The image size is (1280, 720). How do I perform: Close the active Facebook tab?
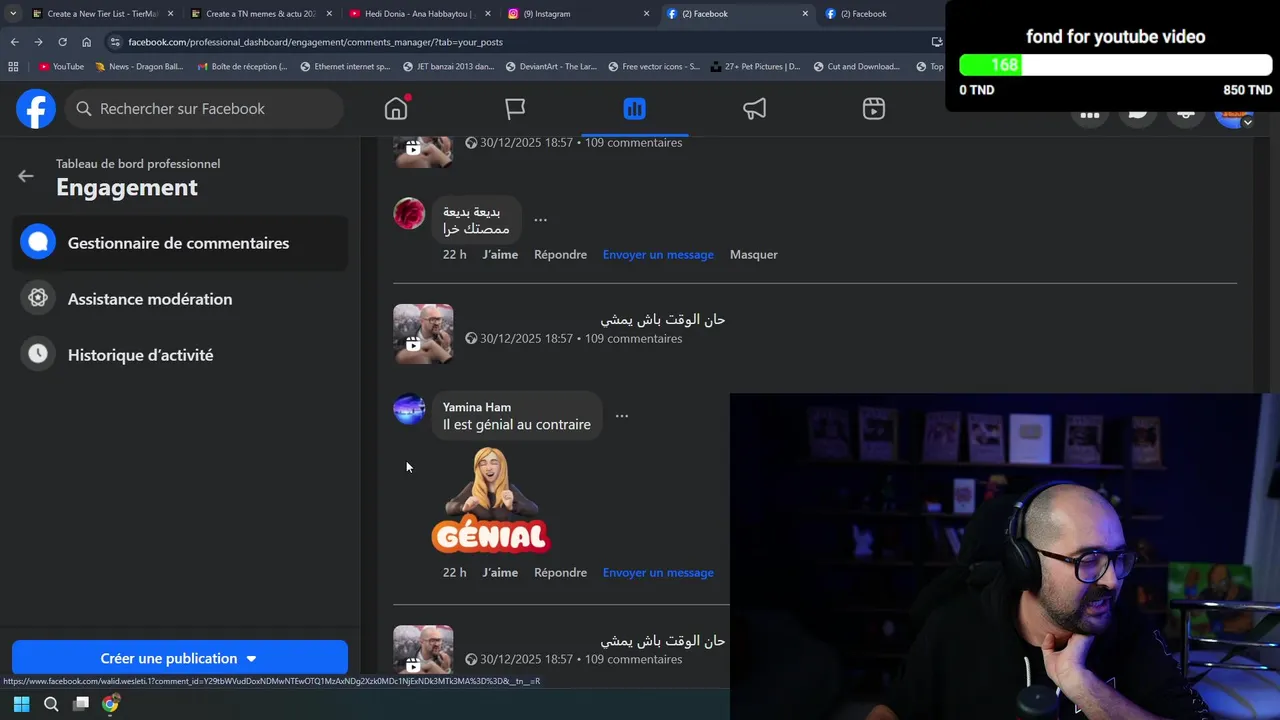point(805,14)
